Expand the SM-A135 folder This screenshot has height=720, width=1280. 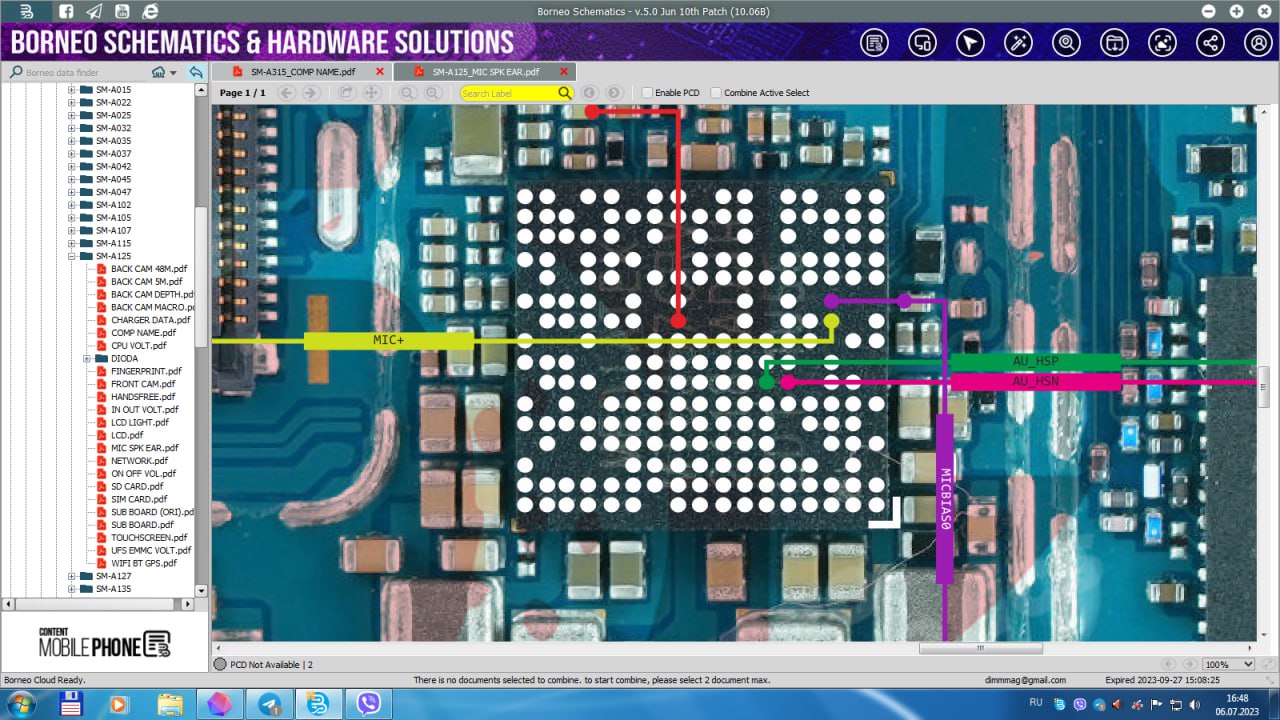tap(72, 589)
